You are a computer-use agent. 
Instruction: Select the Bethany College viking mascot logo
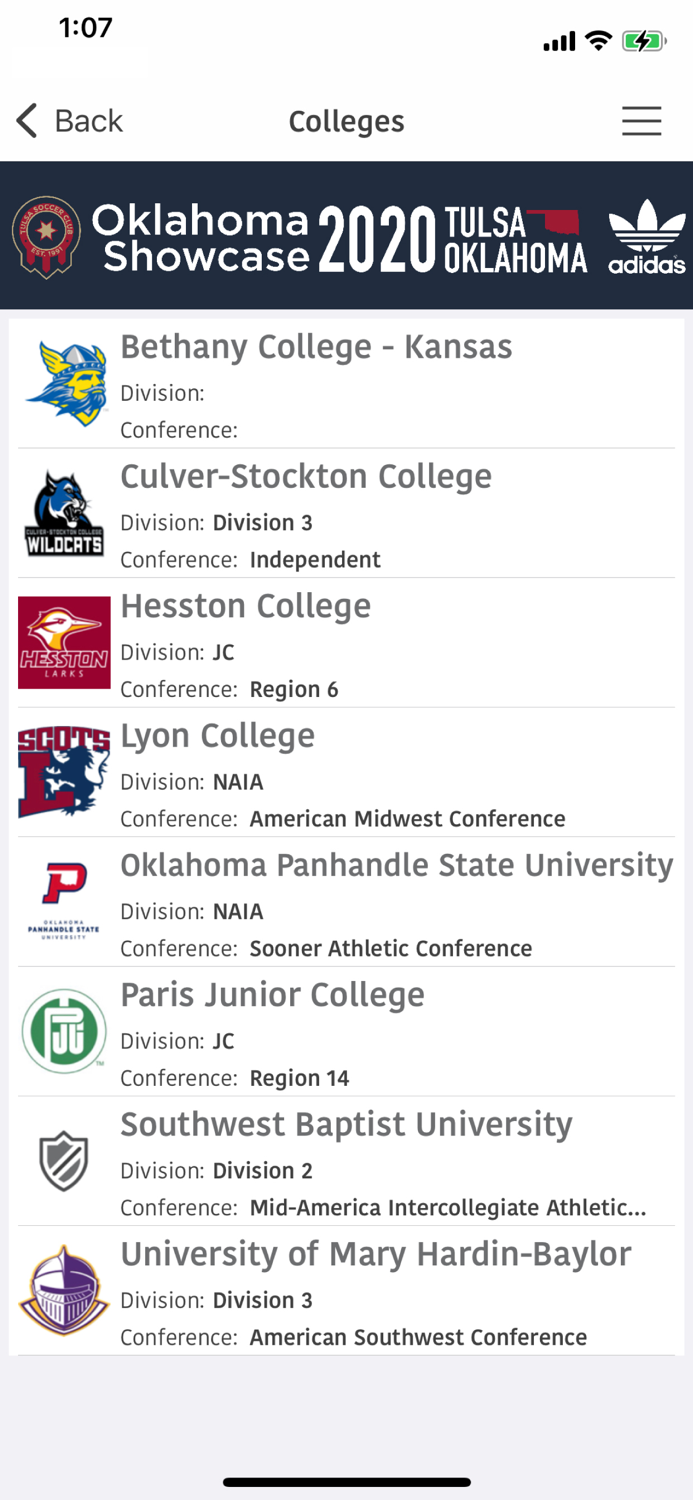point(63,383)
